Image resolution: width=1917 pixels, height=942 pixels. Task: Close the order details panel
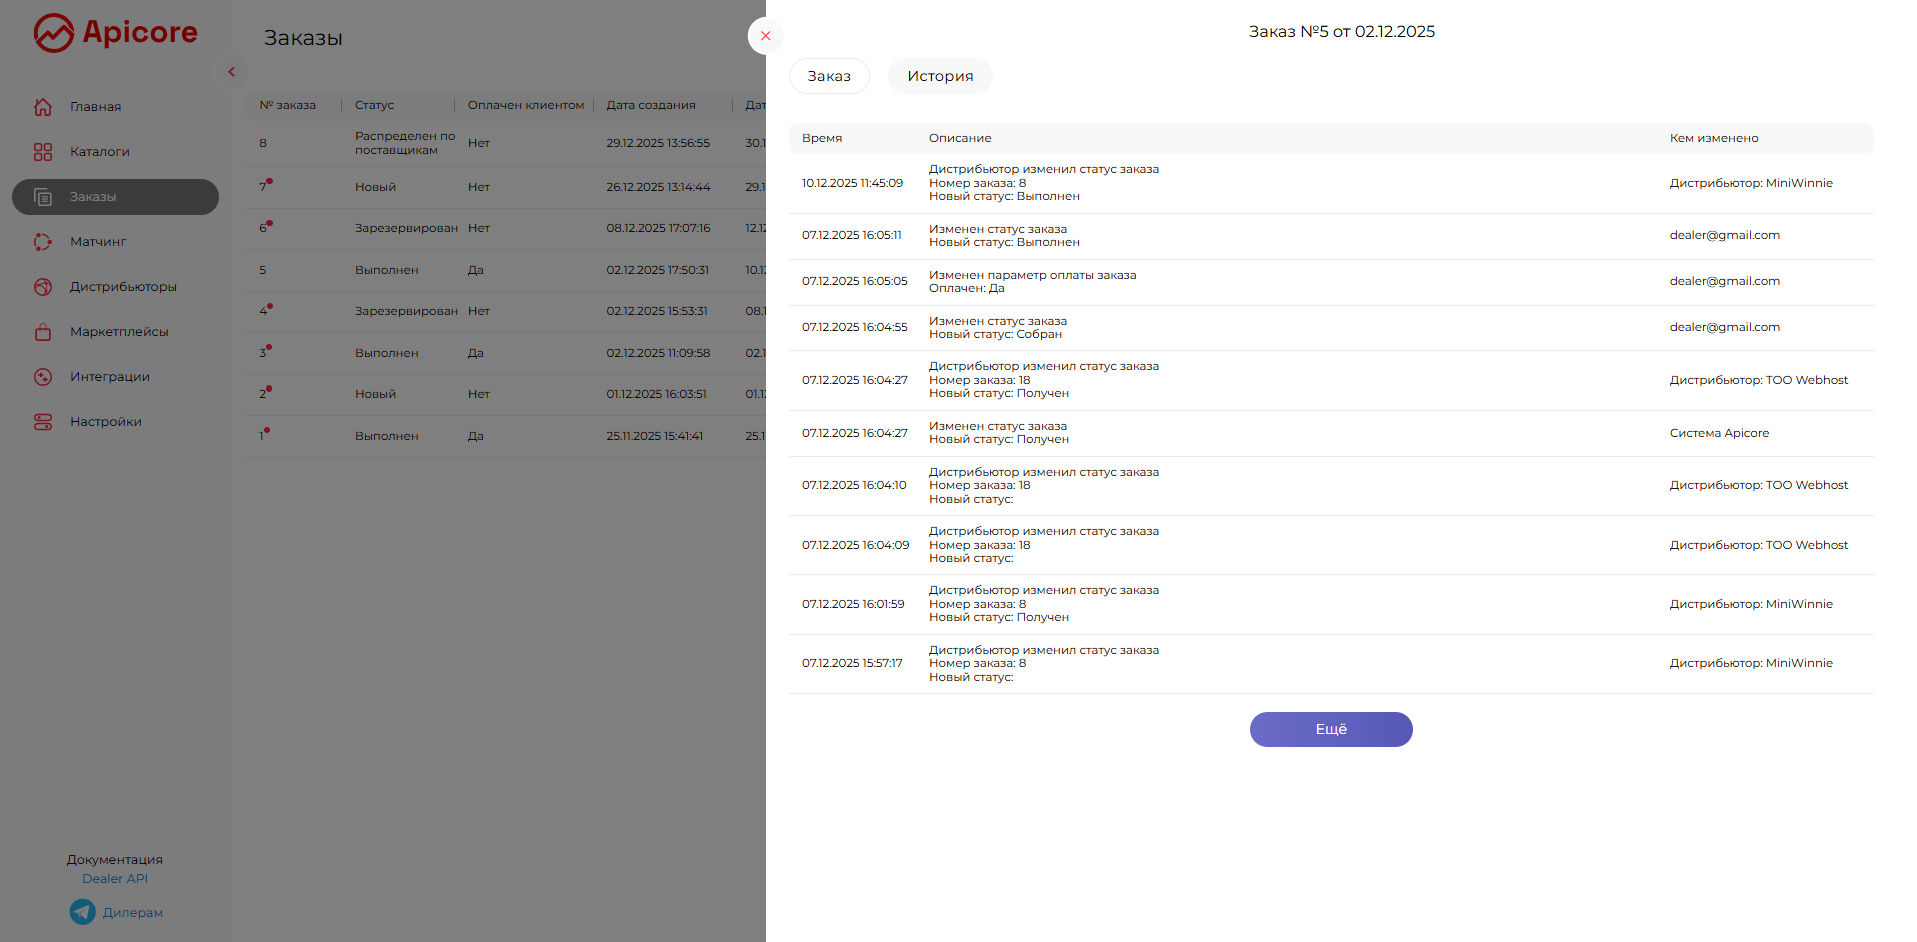point(765,36)
